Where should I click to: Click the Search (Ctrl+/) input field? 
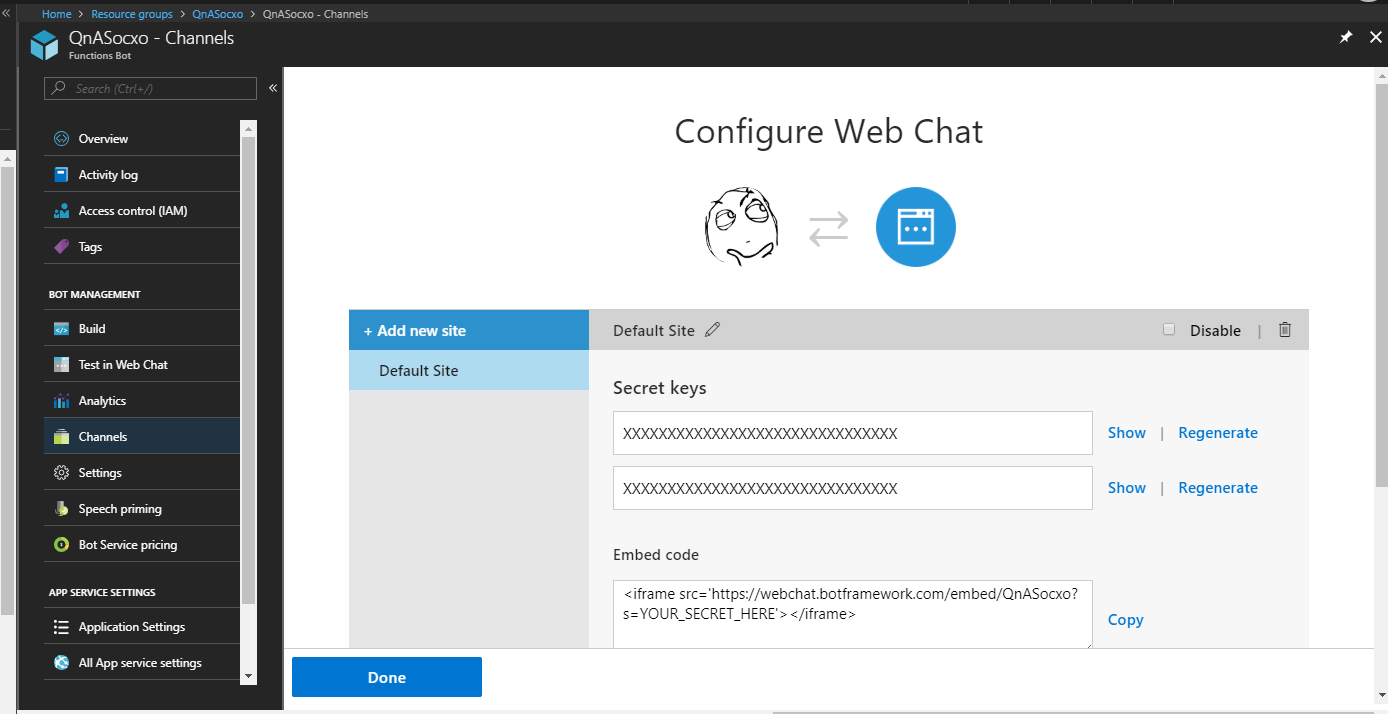(150, 88)
